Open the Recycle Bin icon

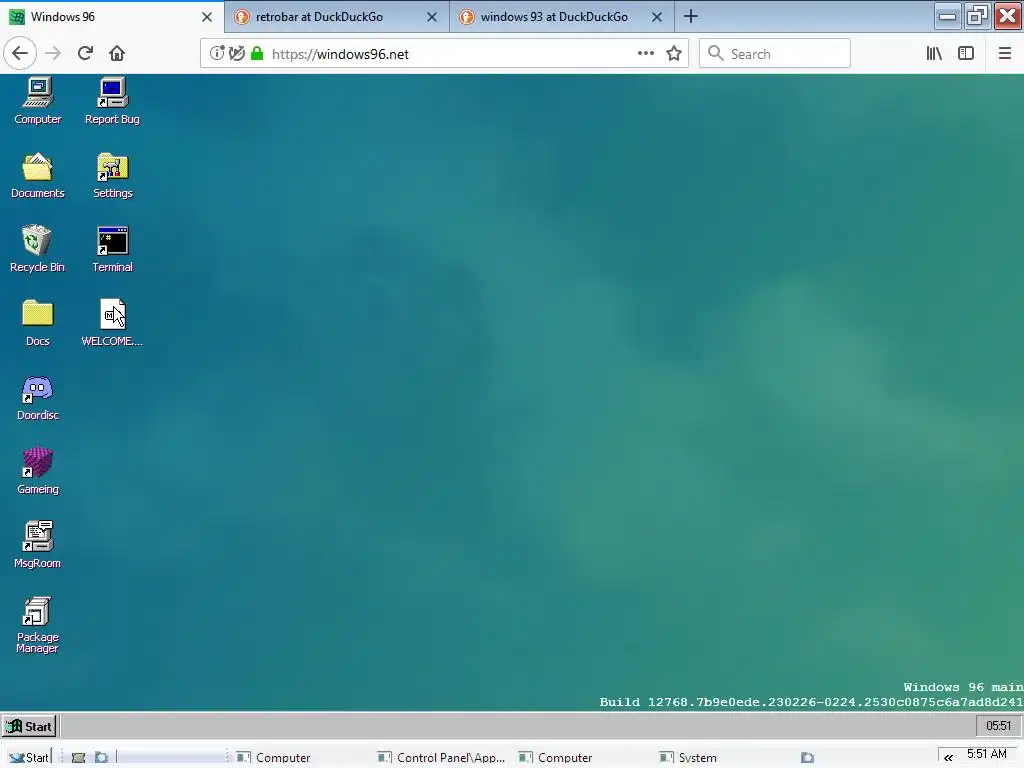[x=37, y=249]
